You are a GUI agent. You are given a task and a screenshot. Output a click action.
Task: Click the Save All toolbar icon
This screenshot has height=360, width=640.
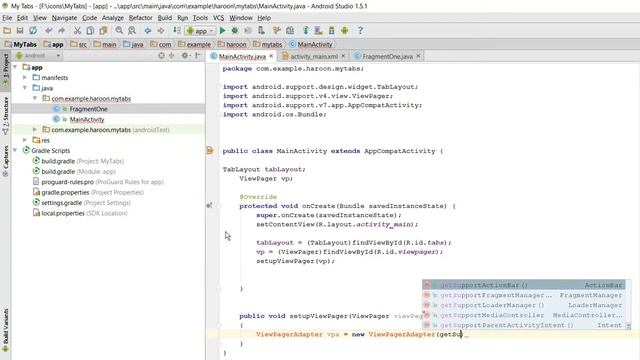20,31
